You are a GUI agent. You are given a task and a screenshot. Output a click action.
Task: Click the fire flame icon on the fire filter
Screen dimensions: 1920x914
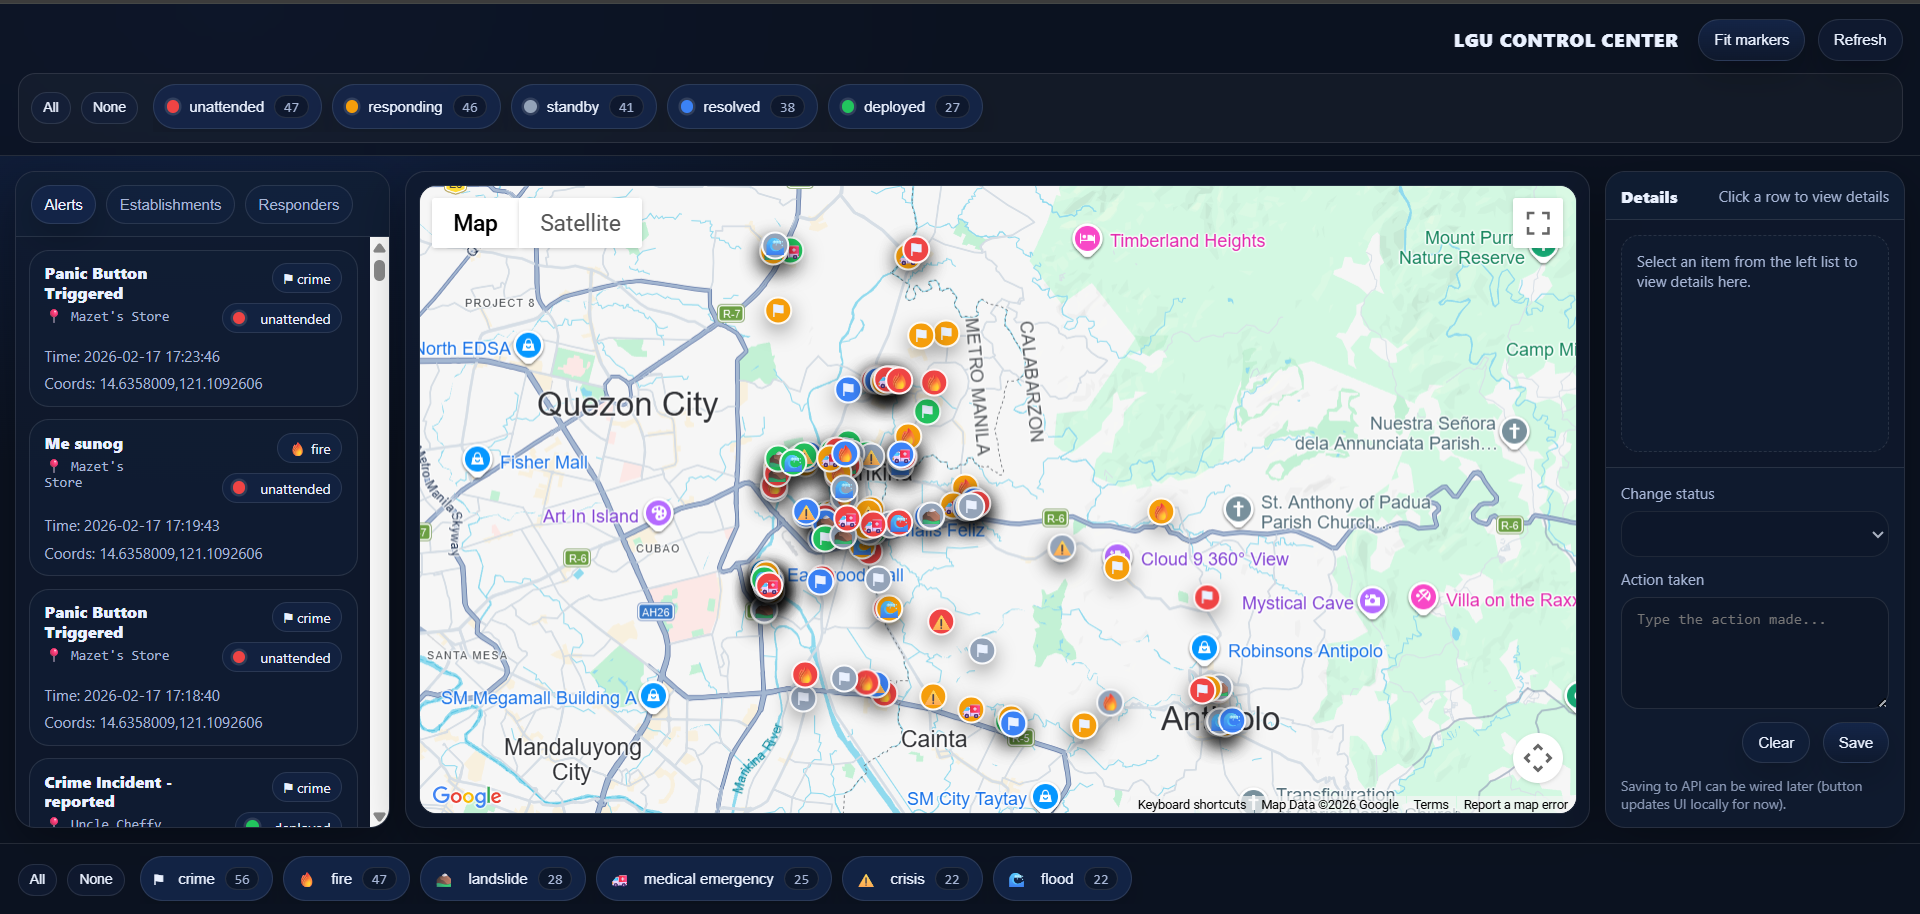click(307, 879)
